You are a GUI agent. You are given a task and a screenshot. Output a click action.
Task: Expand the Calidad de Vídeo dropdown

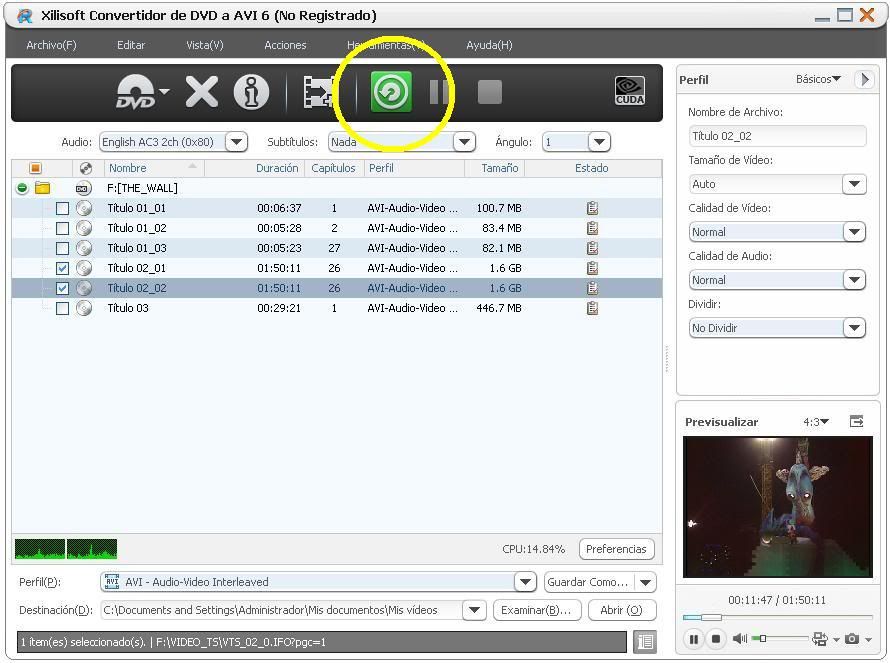coord(853,232)
